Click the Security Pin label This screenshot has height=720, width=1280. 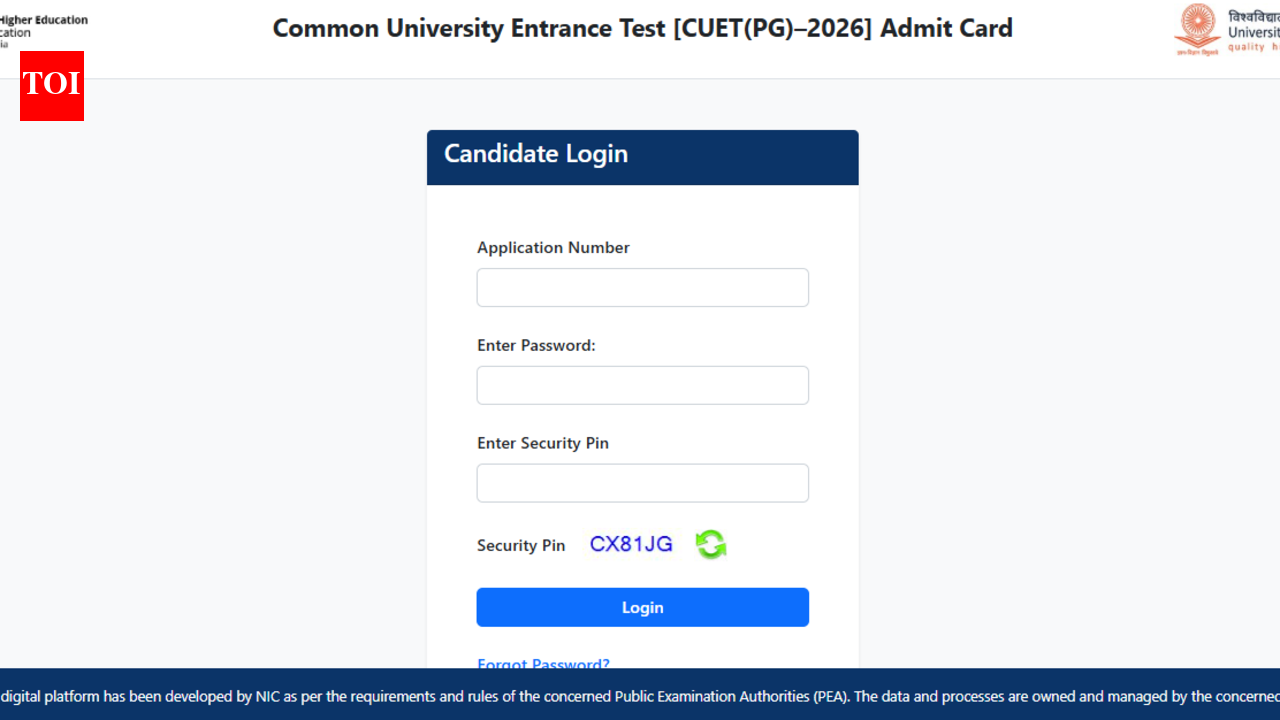point(521,545)
